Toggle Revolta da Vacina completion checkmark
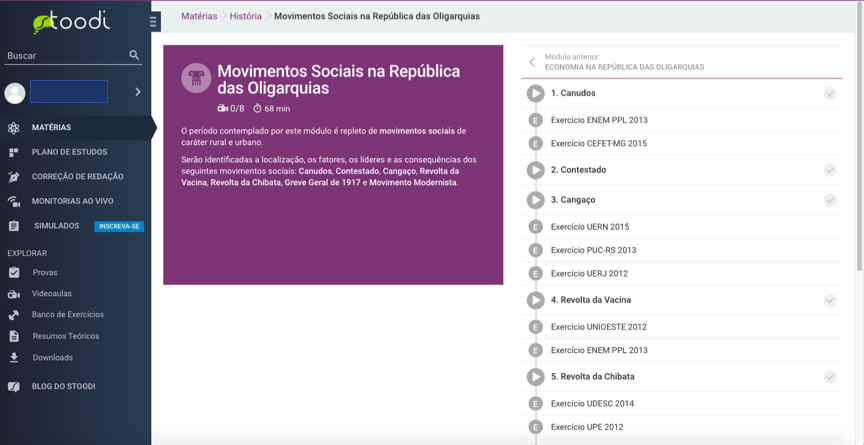 coord(830,300)
